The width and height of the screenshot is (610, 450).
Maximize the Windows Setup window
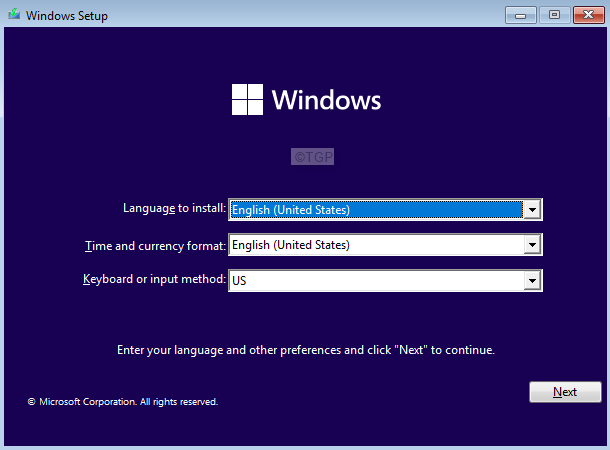554,15
